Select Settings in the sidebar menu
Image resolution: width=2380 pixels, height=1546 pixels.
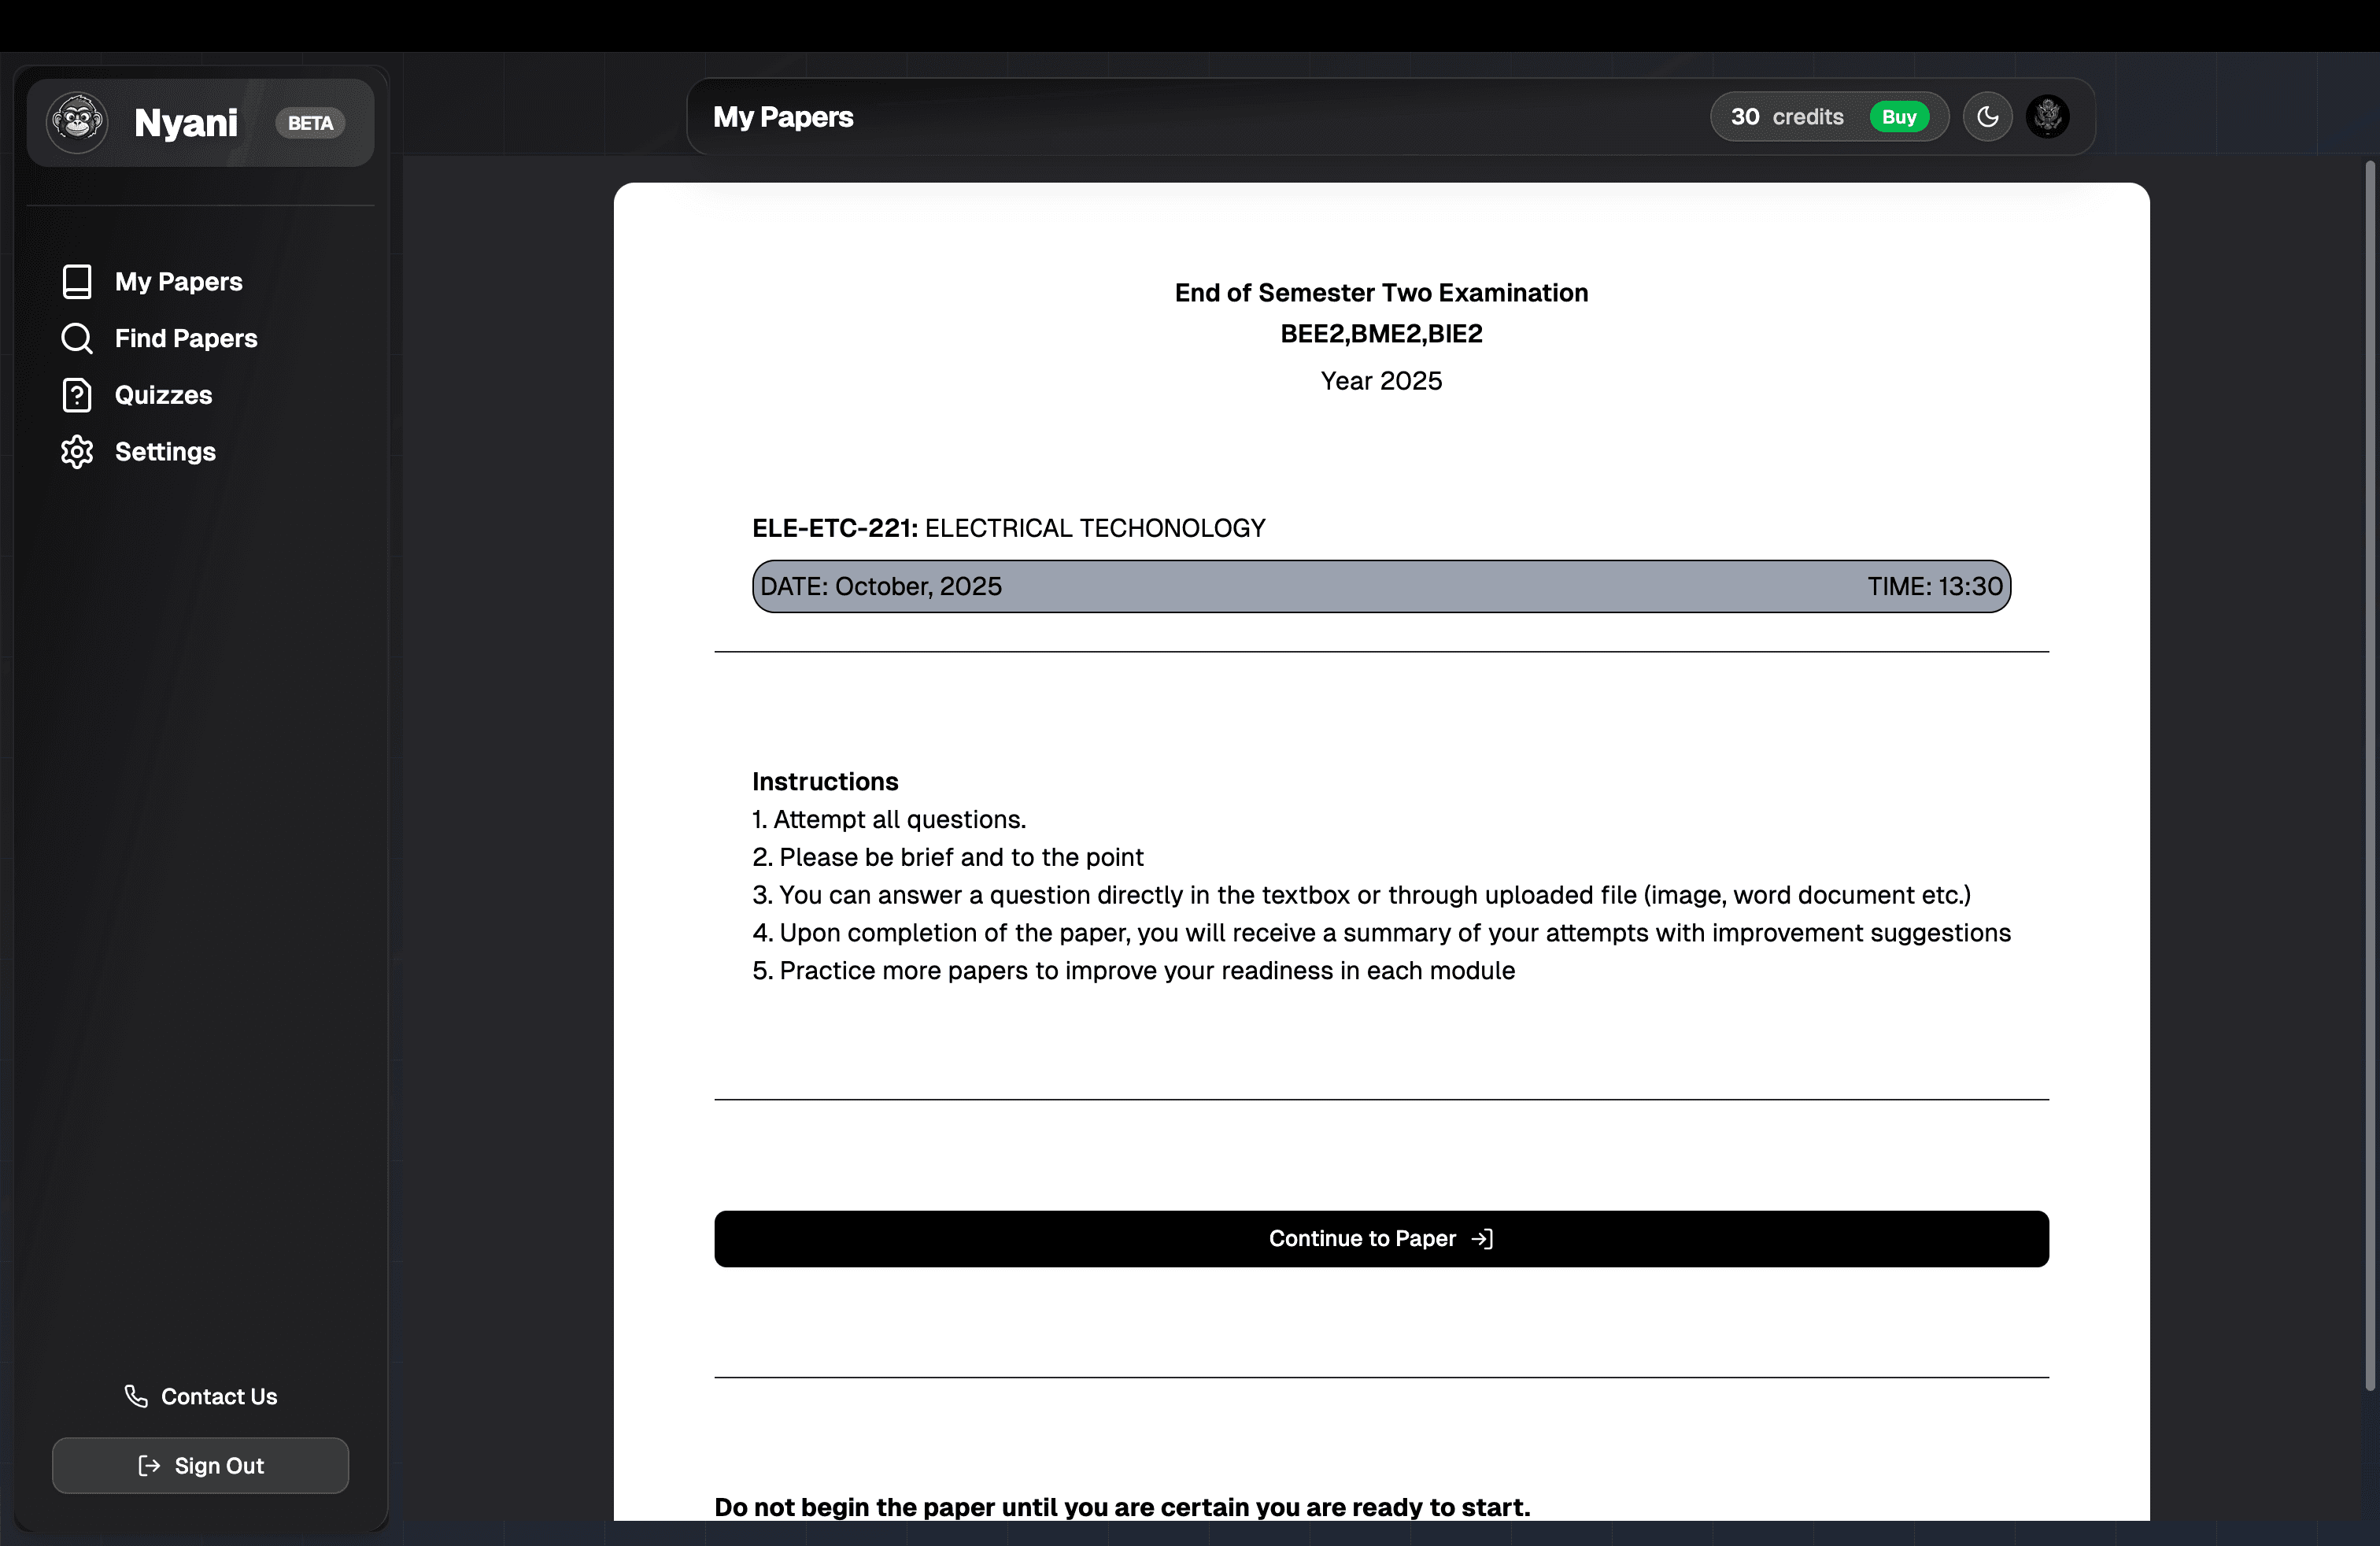165,452
